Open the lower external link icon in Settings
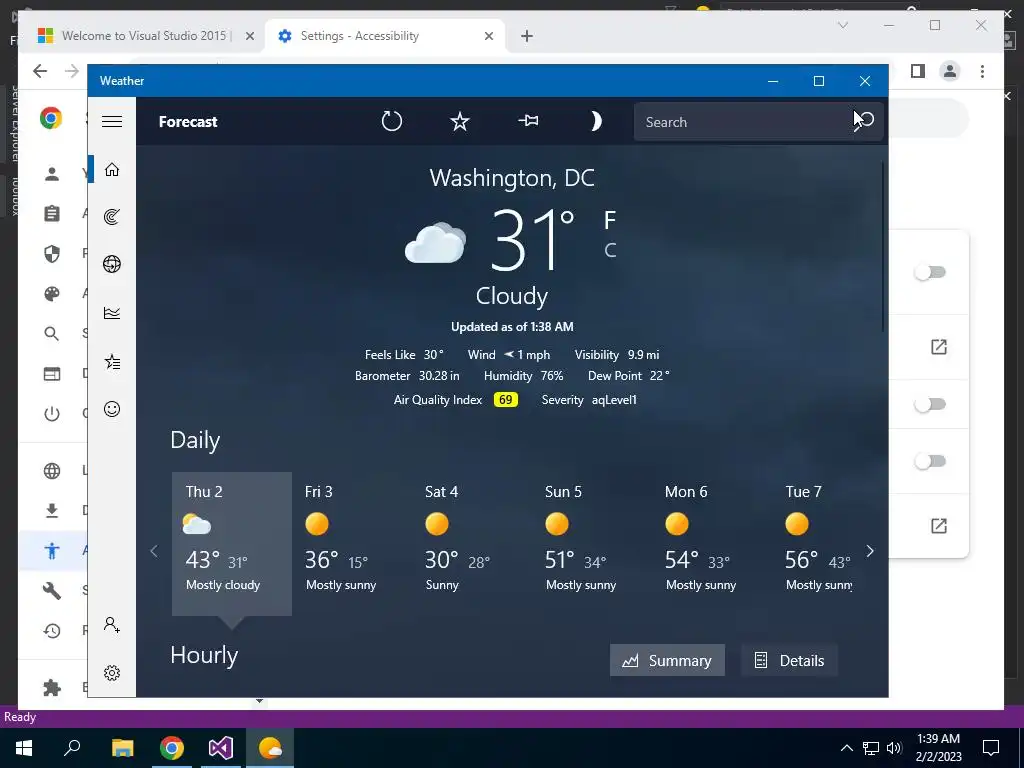1024x768 pixels. click(x=938, y=526)
